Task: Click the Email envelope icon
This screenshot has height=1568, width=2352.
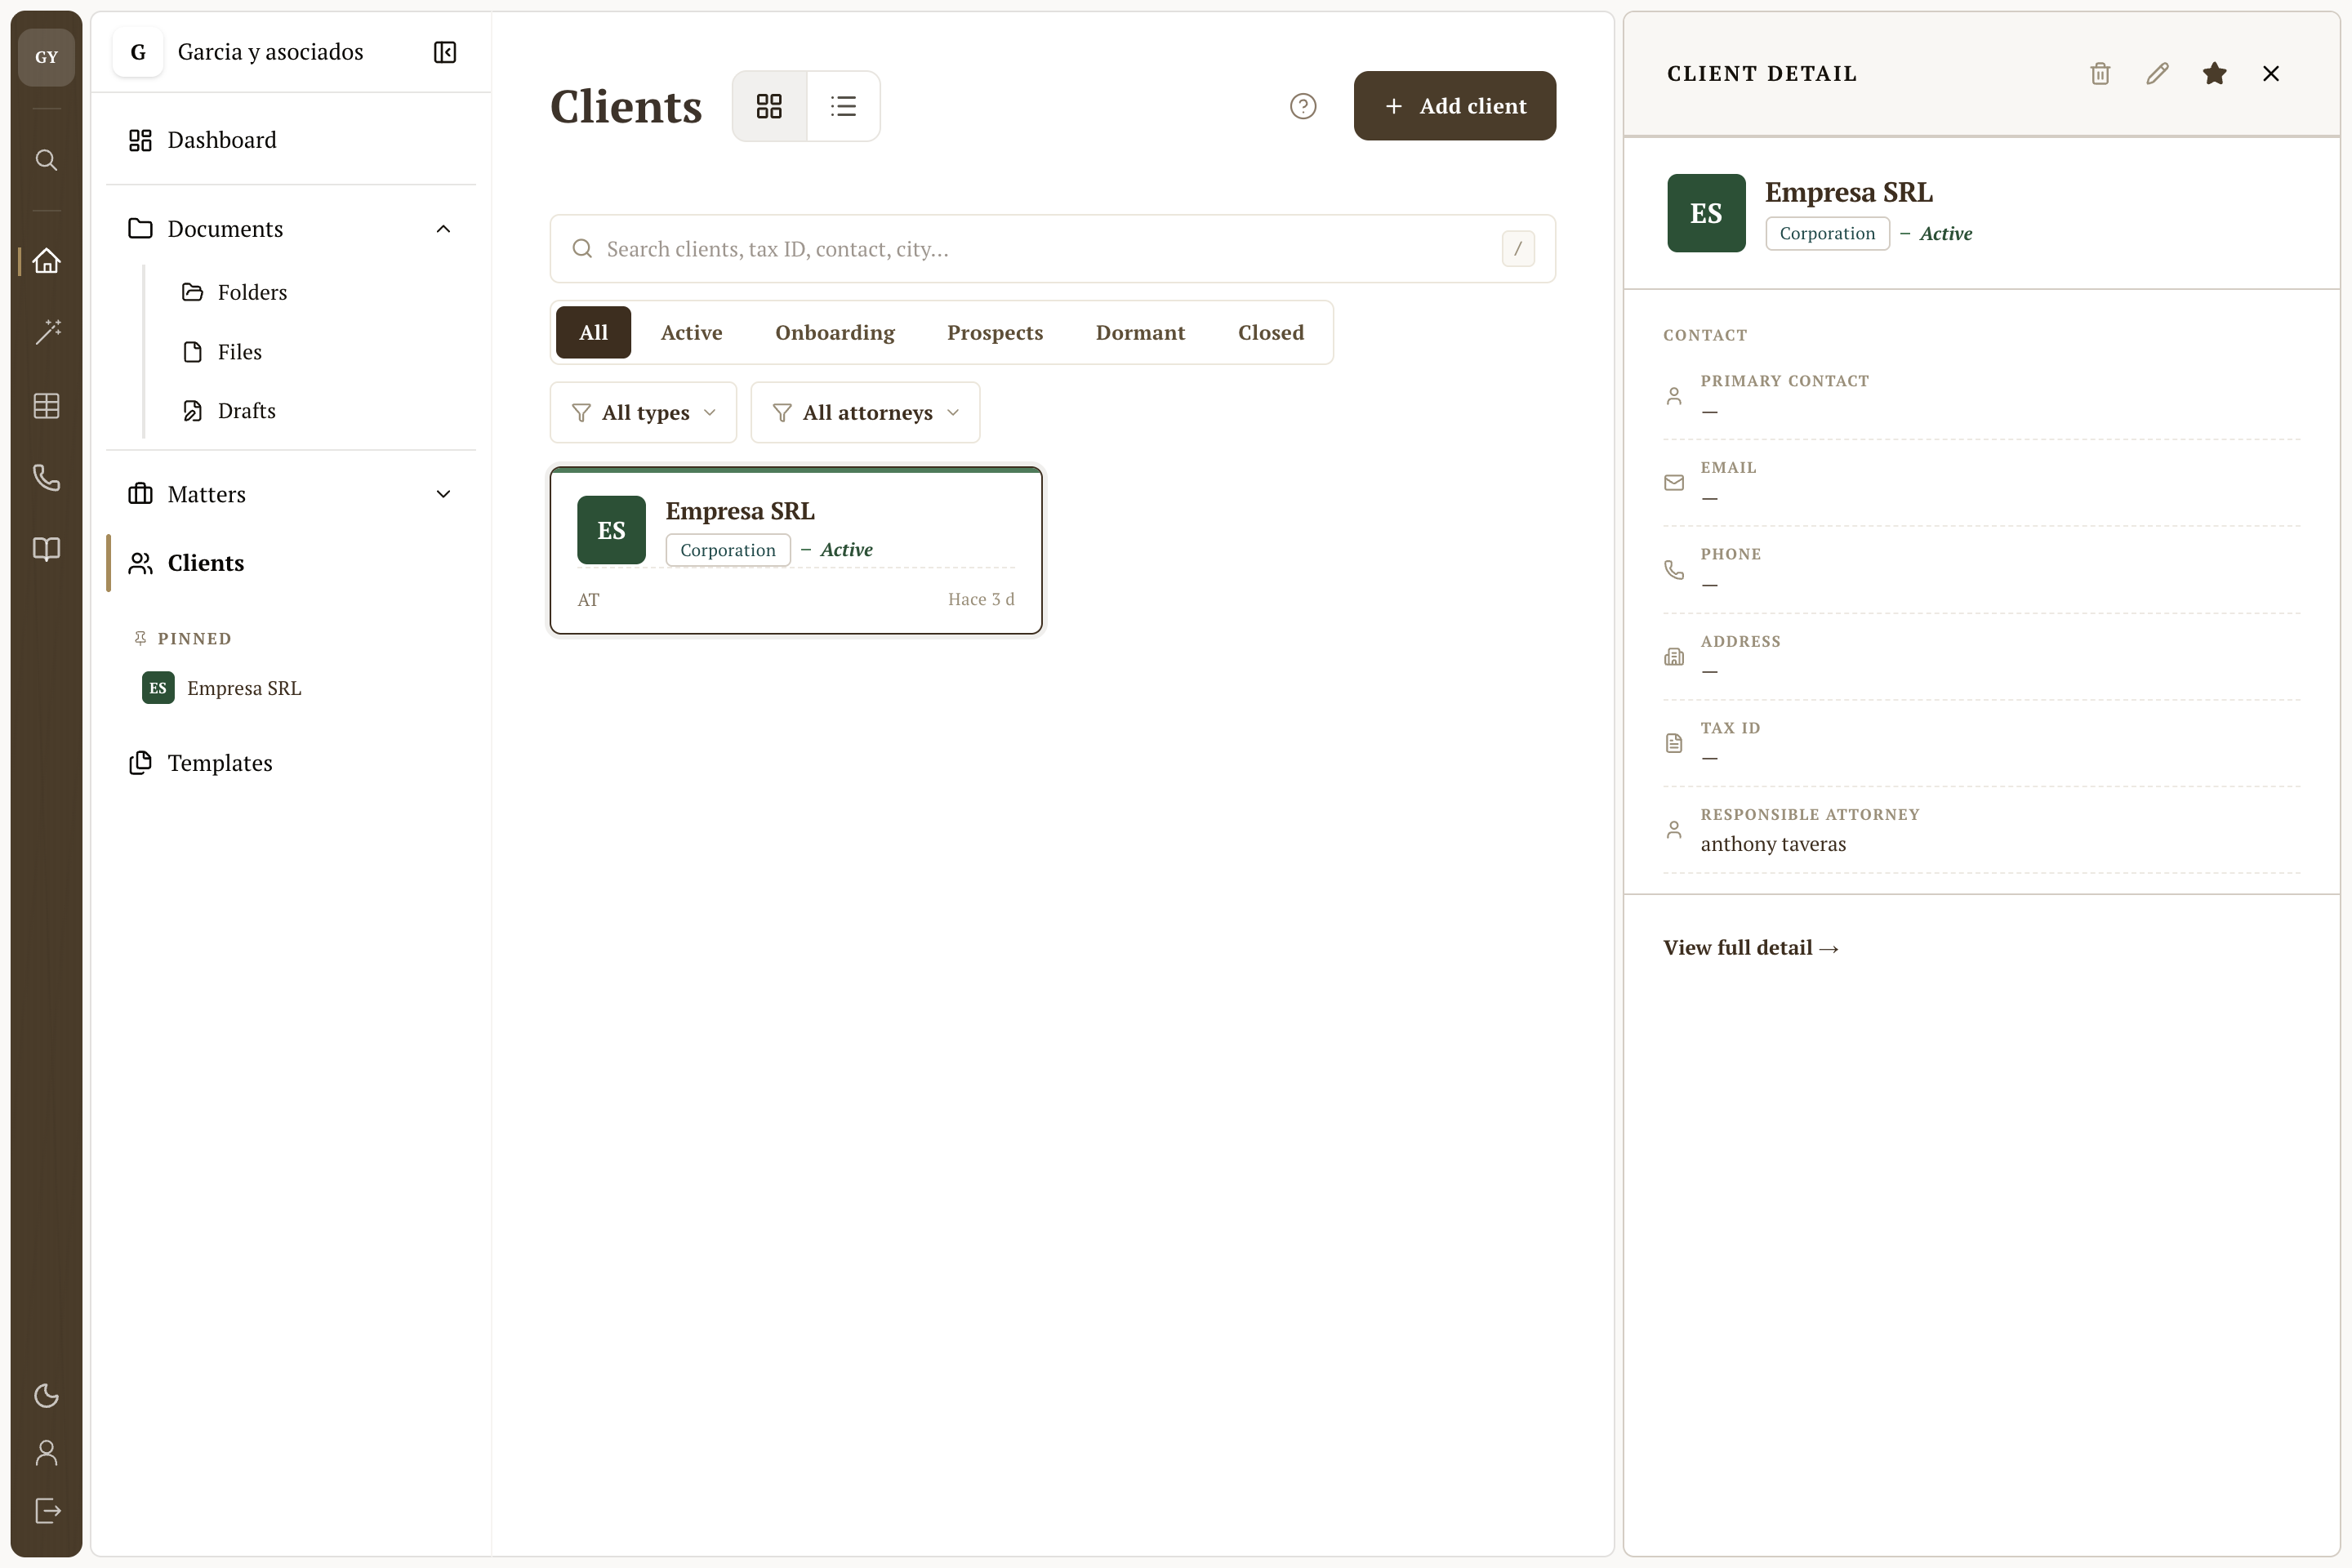Action: pyautogui.click(x=1674, y=483)
